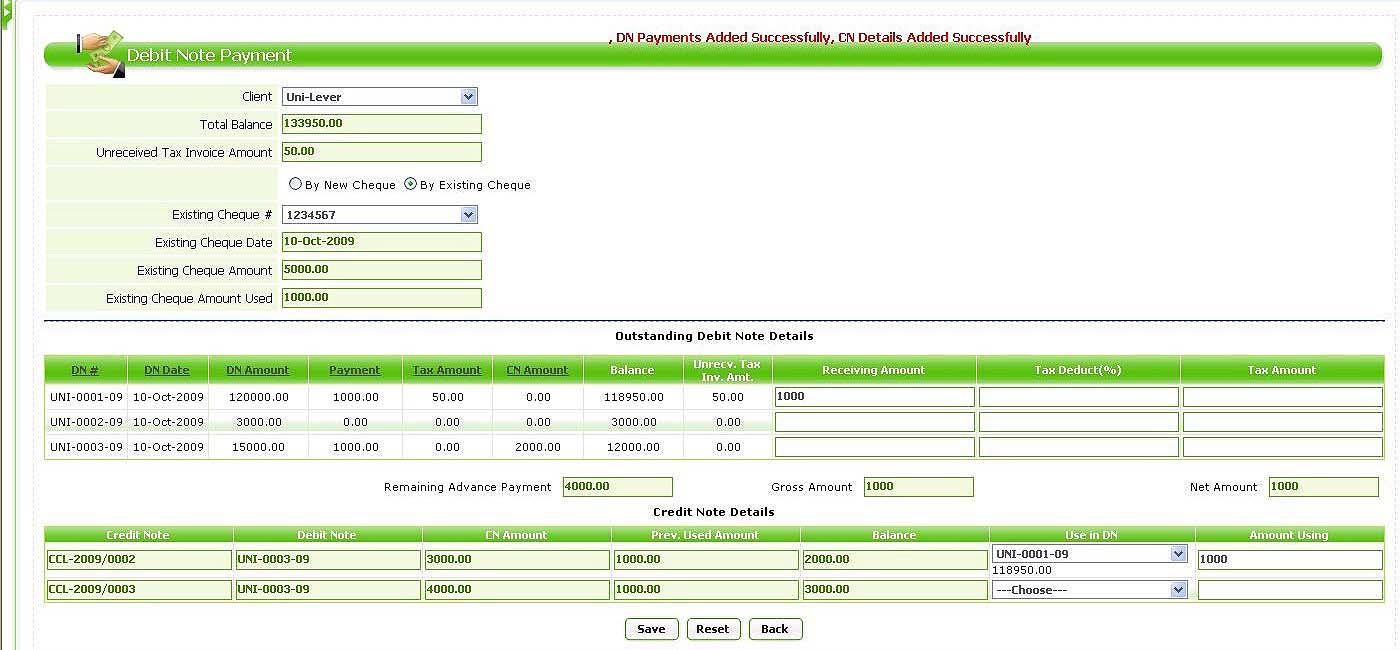Click Tax Deduct(%) field for UNI-0003-09

coord(1079,447)
